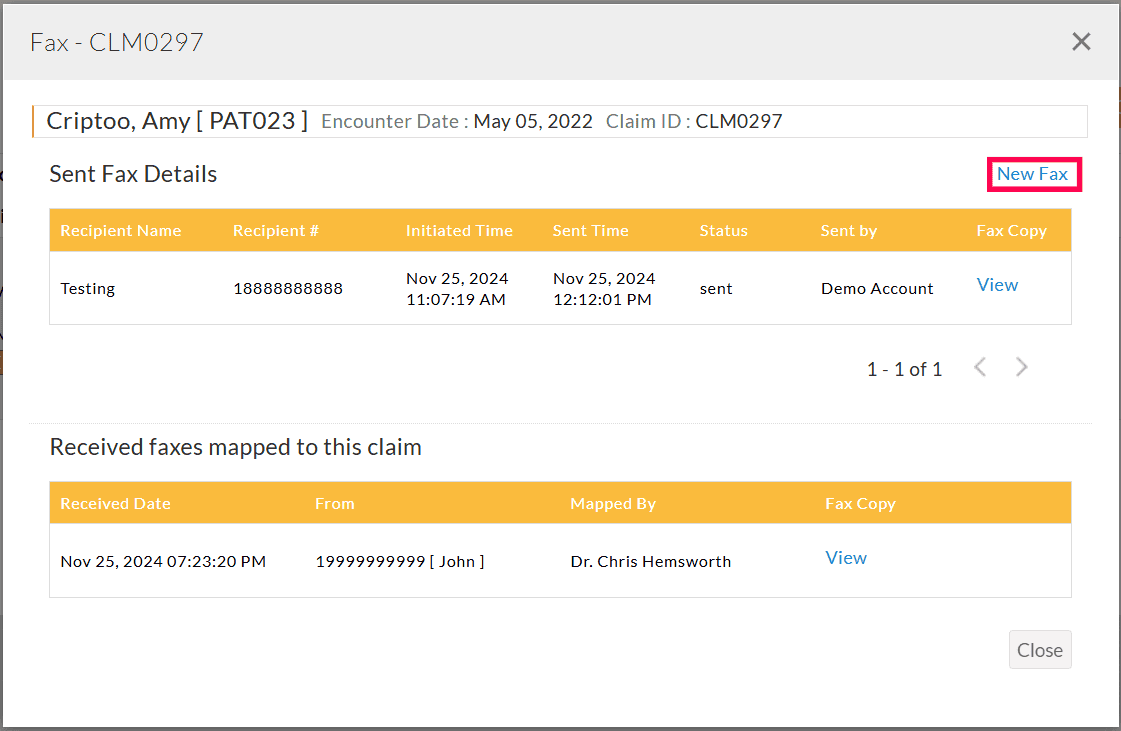The width and height of the screenshot is (1121, 731).
Task: Select recipient number 18888888888 cell
Action: pyautogui.click(x=288, y=289)
